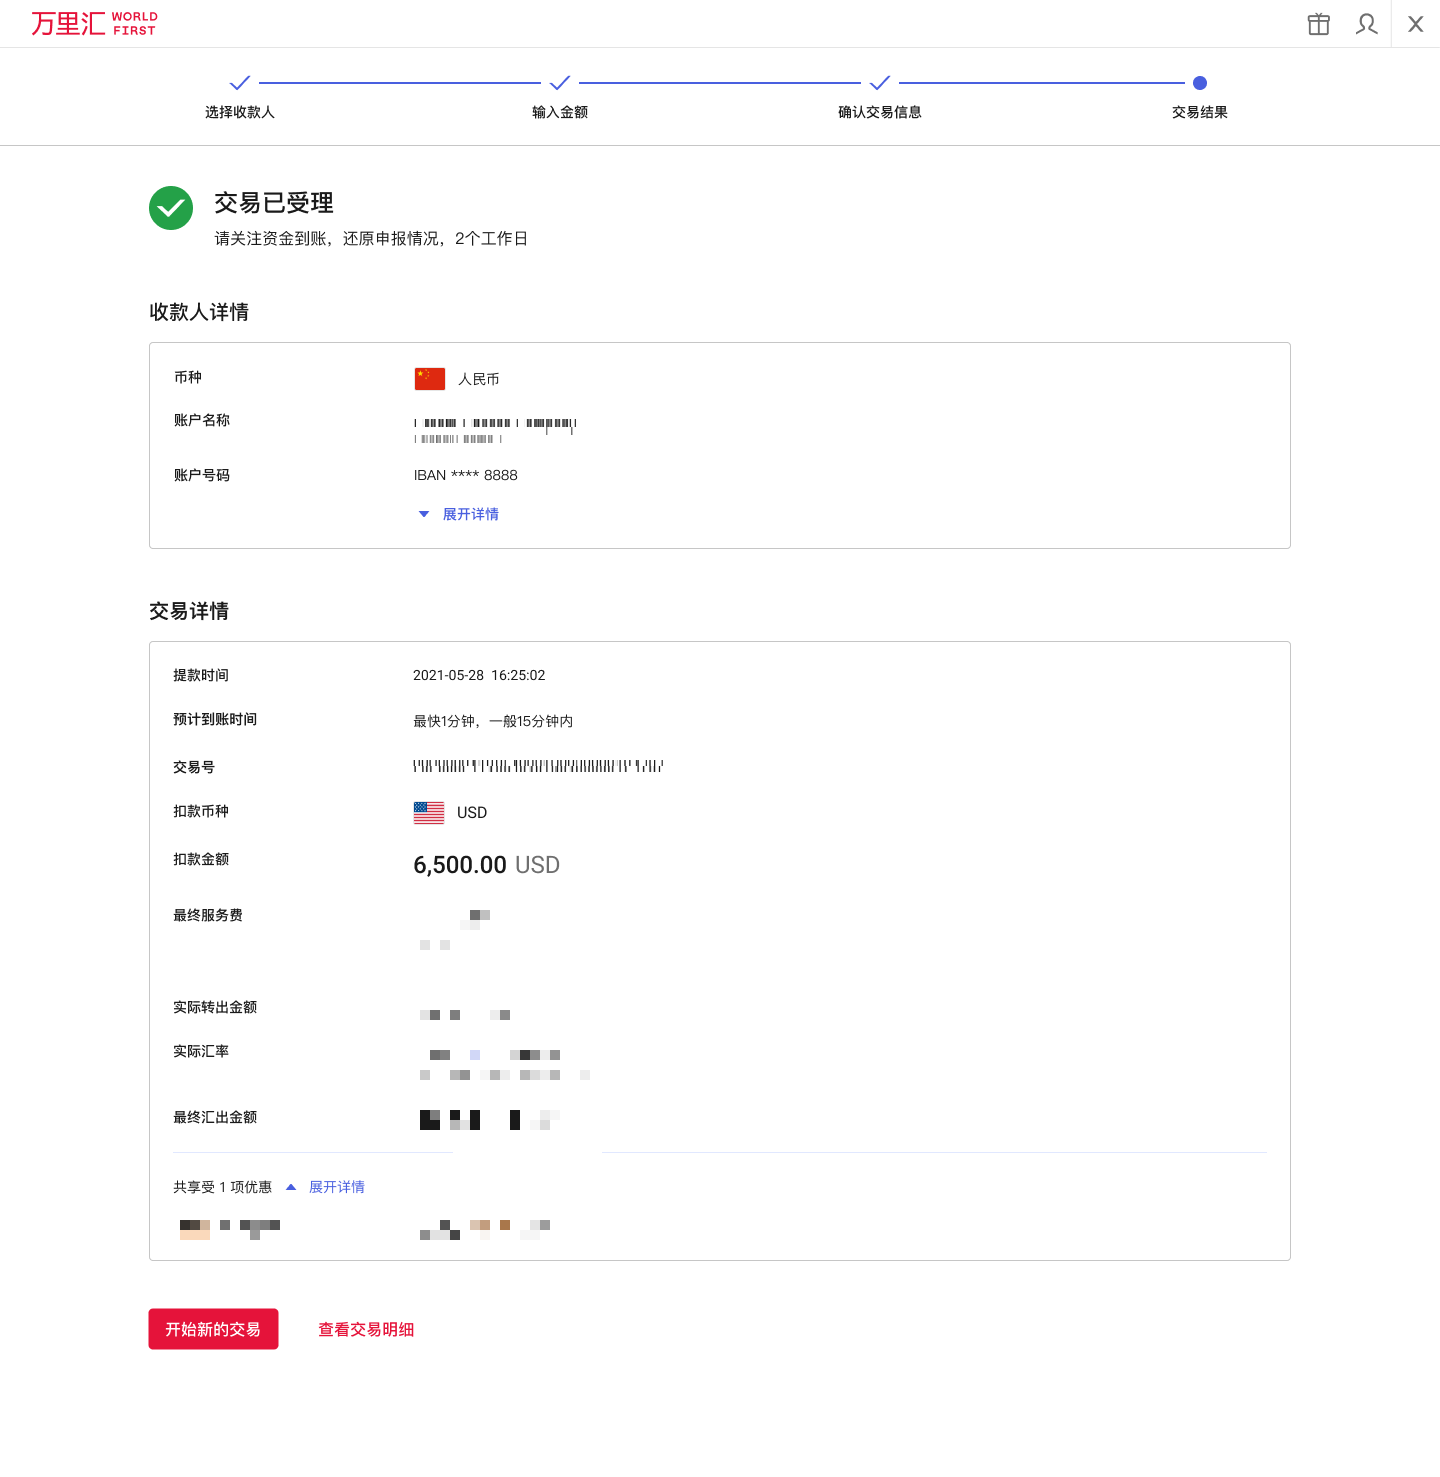This screenshot has width=1440, height=1477.
Task: Select the 交易结果 step label
Action: (1199, 112)
